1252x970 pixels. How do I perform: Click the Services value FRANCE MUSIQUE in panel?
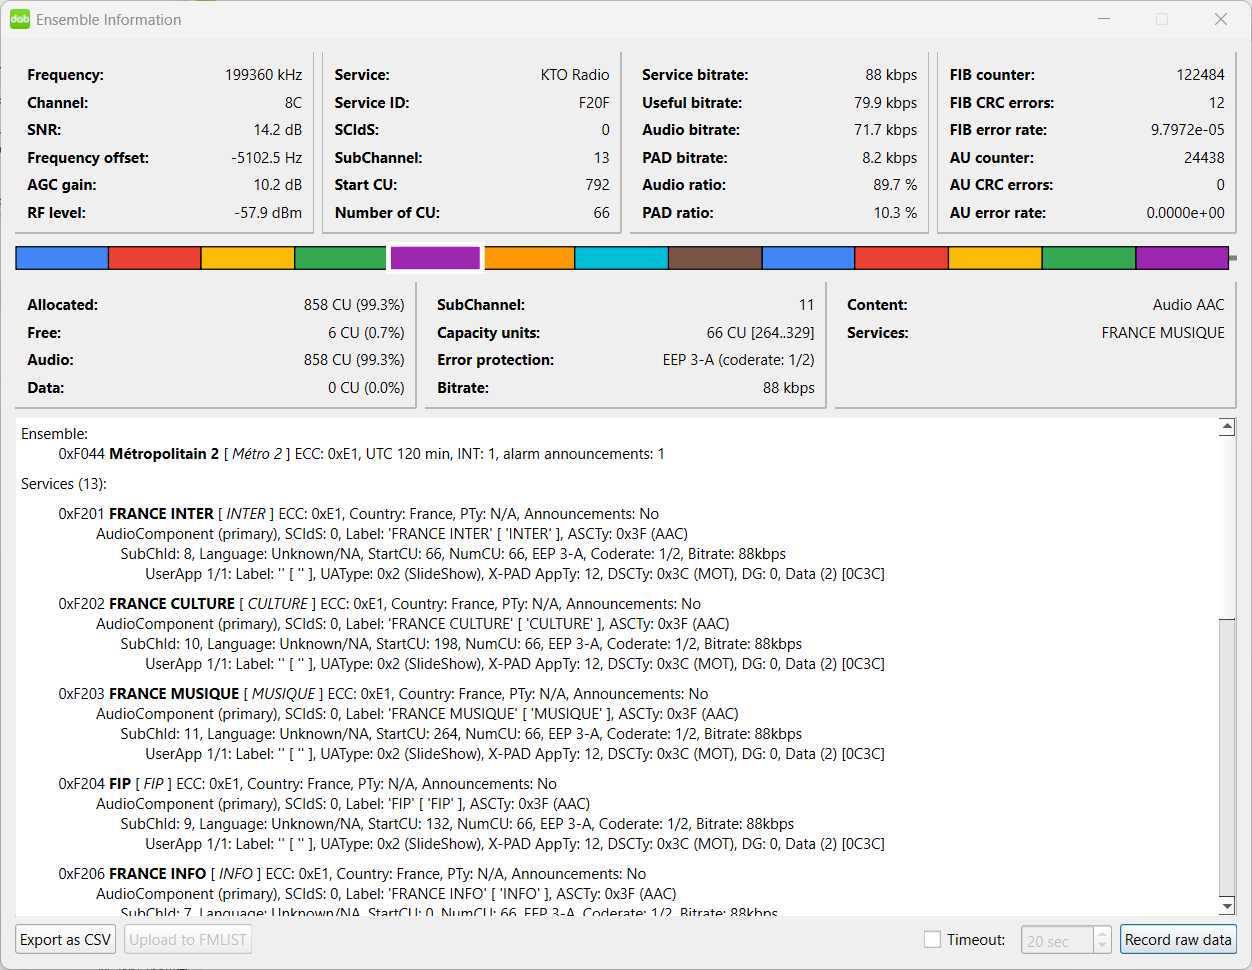point(1163,333)
